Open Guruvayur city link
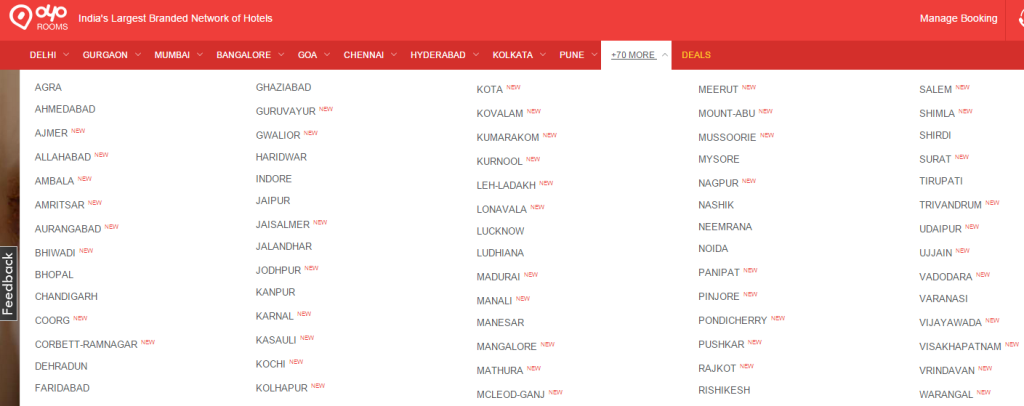1024x406 pixels. 285,112
